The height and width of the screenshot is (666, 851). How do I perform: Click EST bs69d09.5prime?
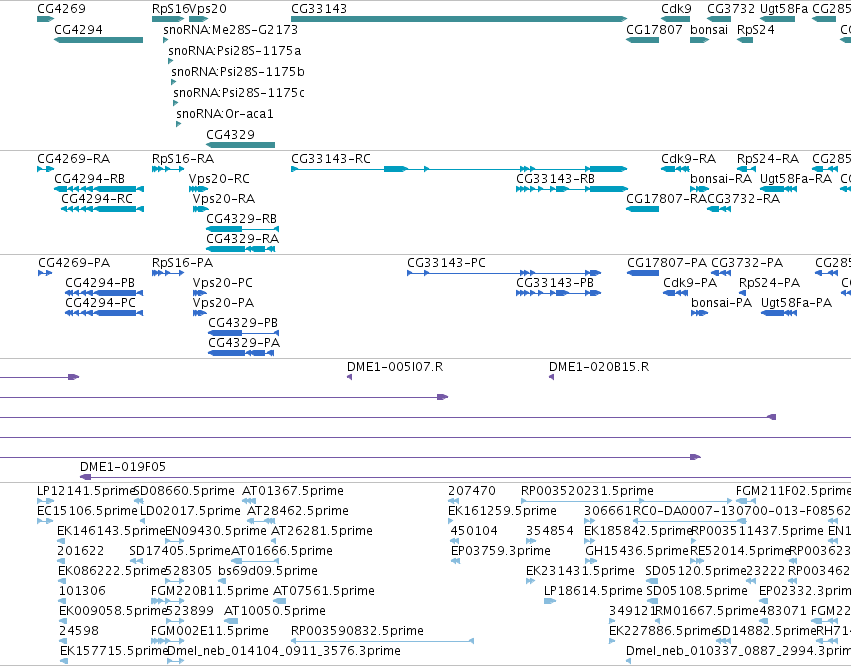[222, 581]
